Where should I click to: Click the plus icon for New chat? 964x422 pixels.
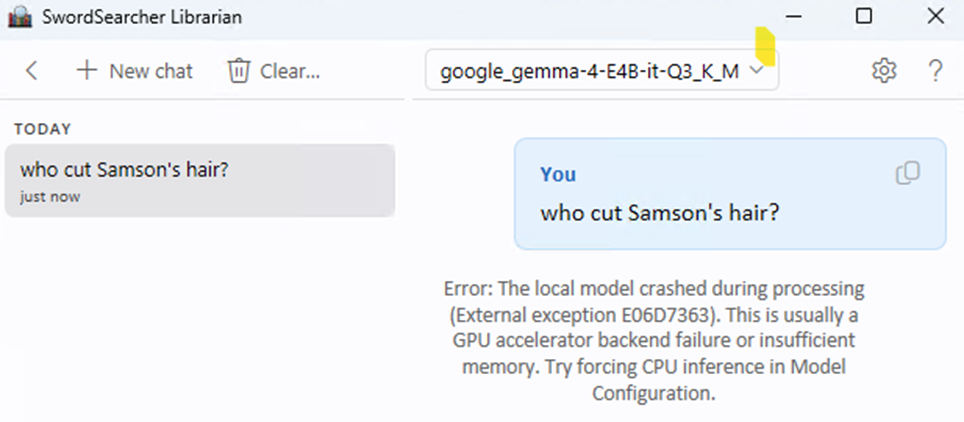point(87,71)
